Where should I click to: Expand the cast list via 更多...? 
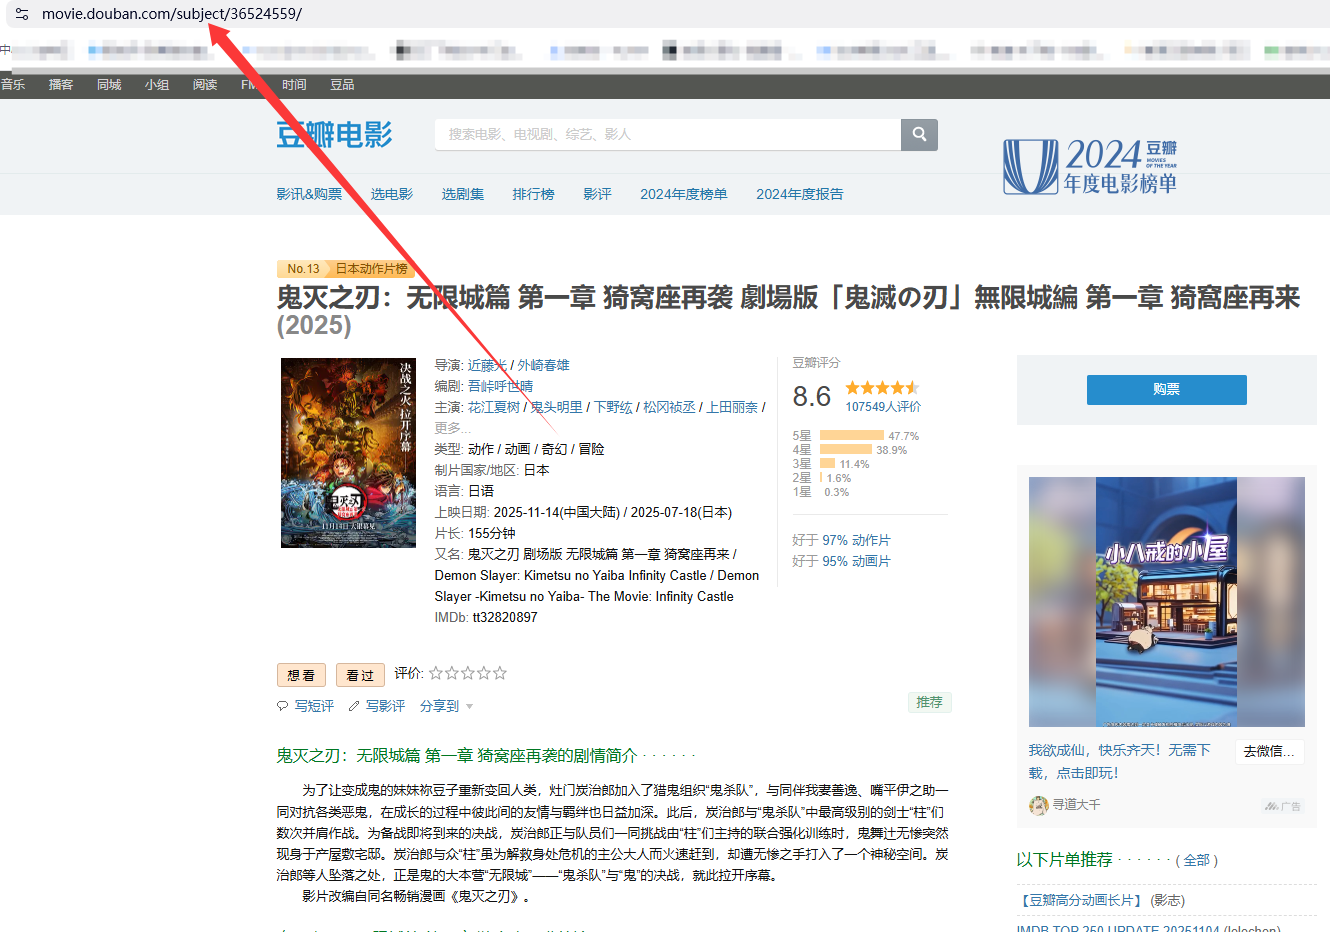click(x=452, y=428)
